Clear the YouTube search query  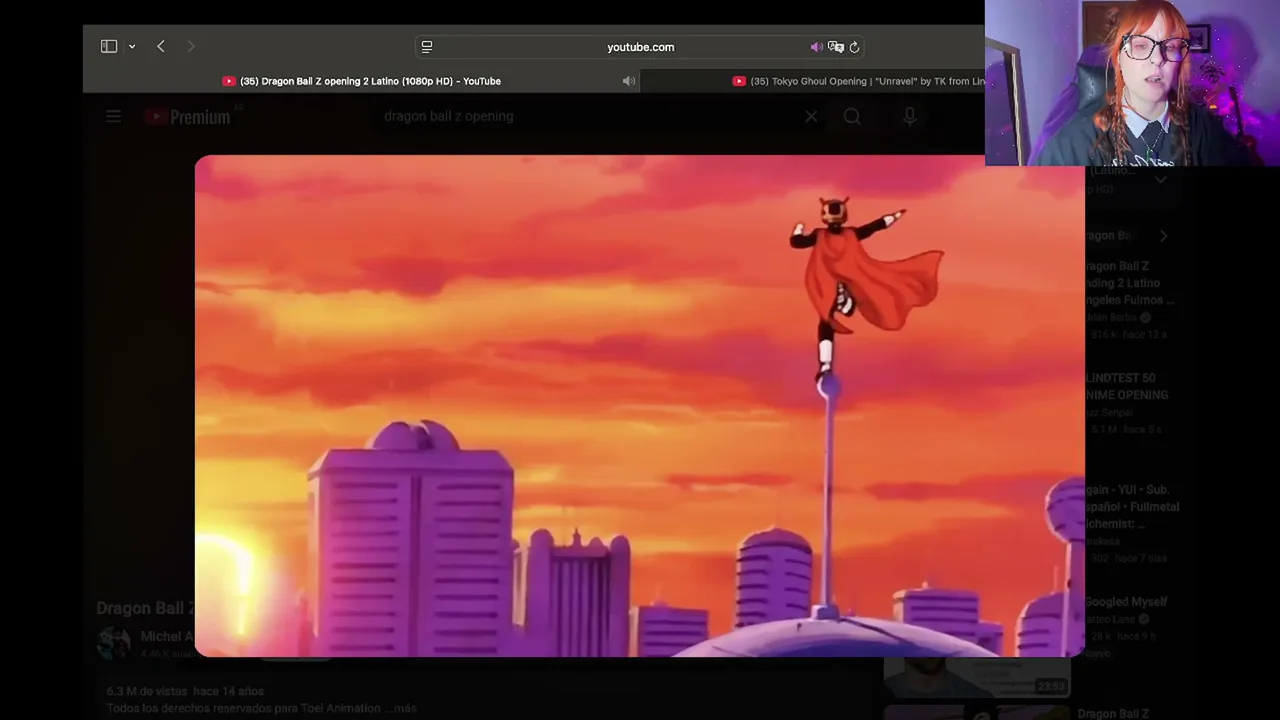point(811,117)
